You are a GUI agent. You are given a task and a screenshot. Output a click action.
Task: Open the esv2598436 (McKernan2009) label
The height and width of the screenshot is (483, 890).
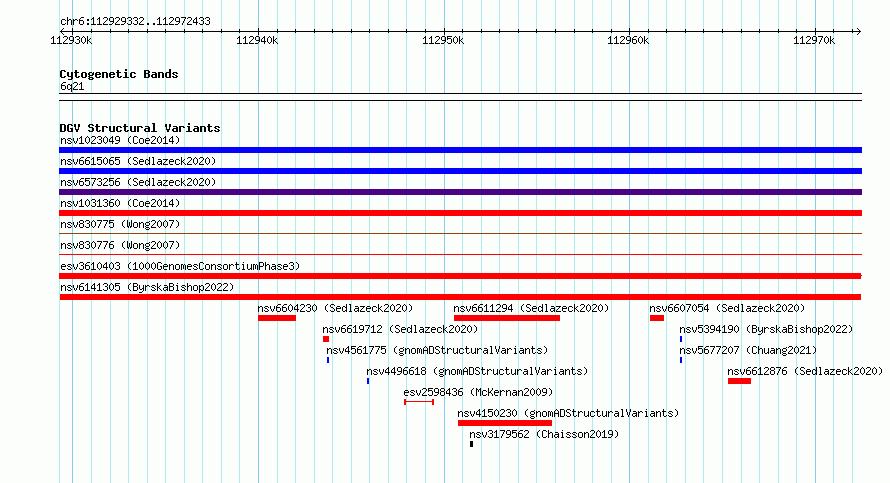click(478, 392)
